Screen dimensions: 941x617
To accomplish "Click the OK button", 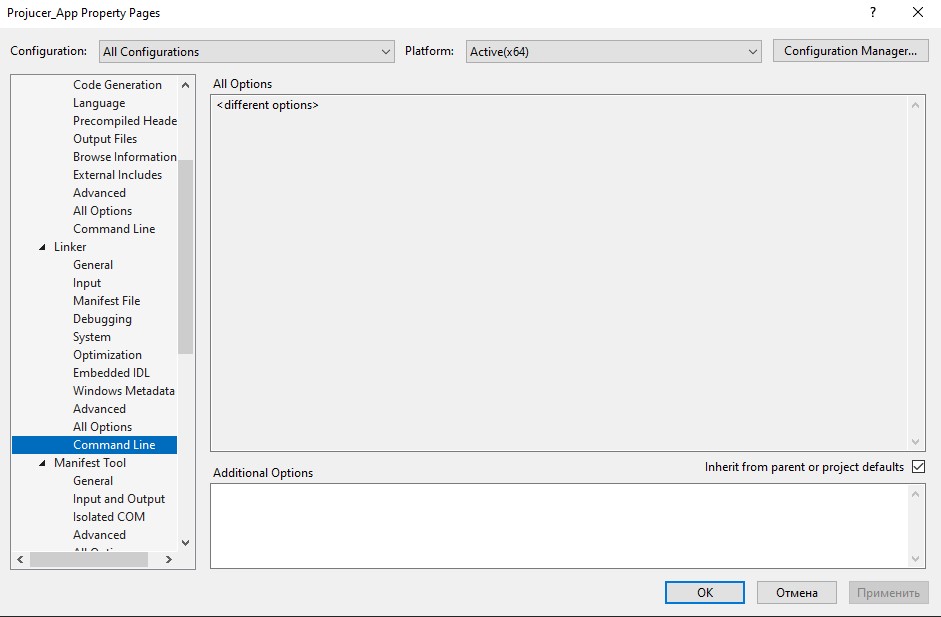I will (705, 592).
